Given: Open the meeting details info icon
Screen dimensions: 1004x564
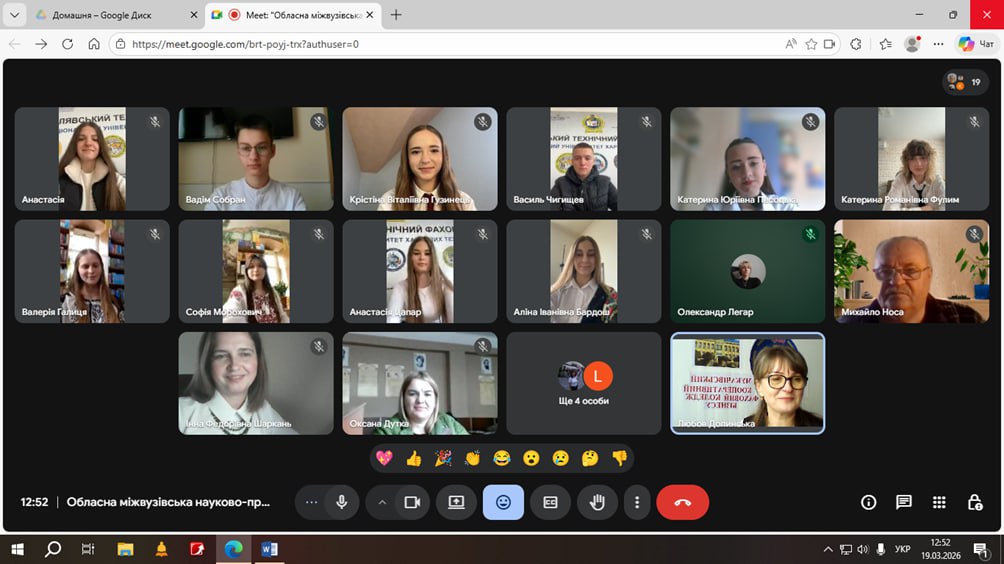Looking at the screenshot, I should click(868, 502).
